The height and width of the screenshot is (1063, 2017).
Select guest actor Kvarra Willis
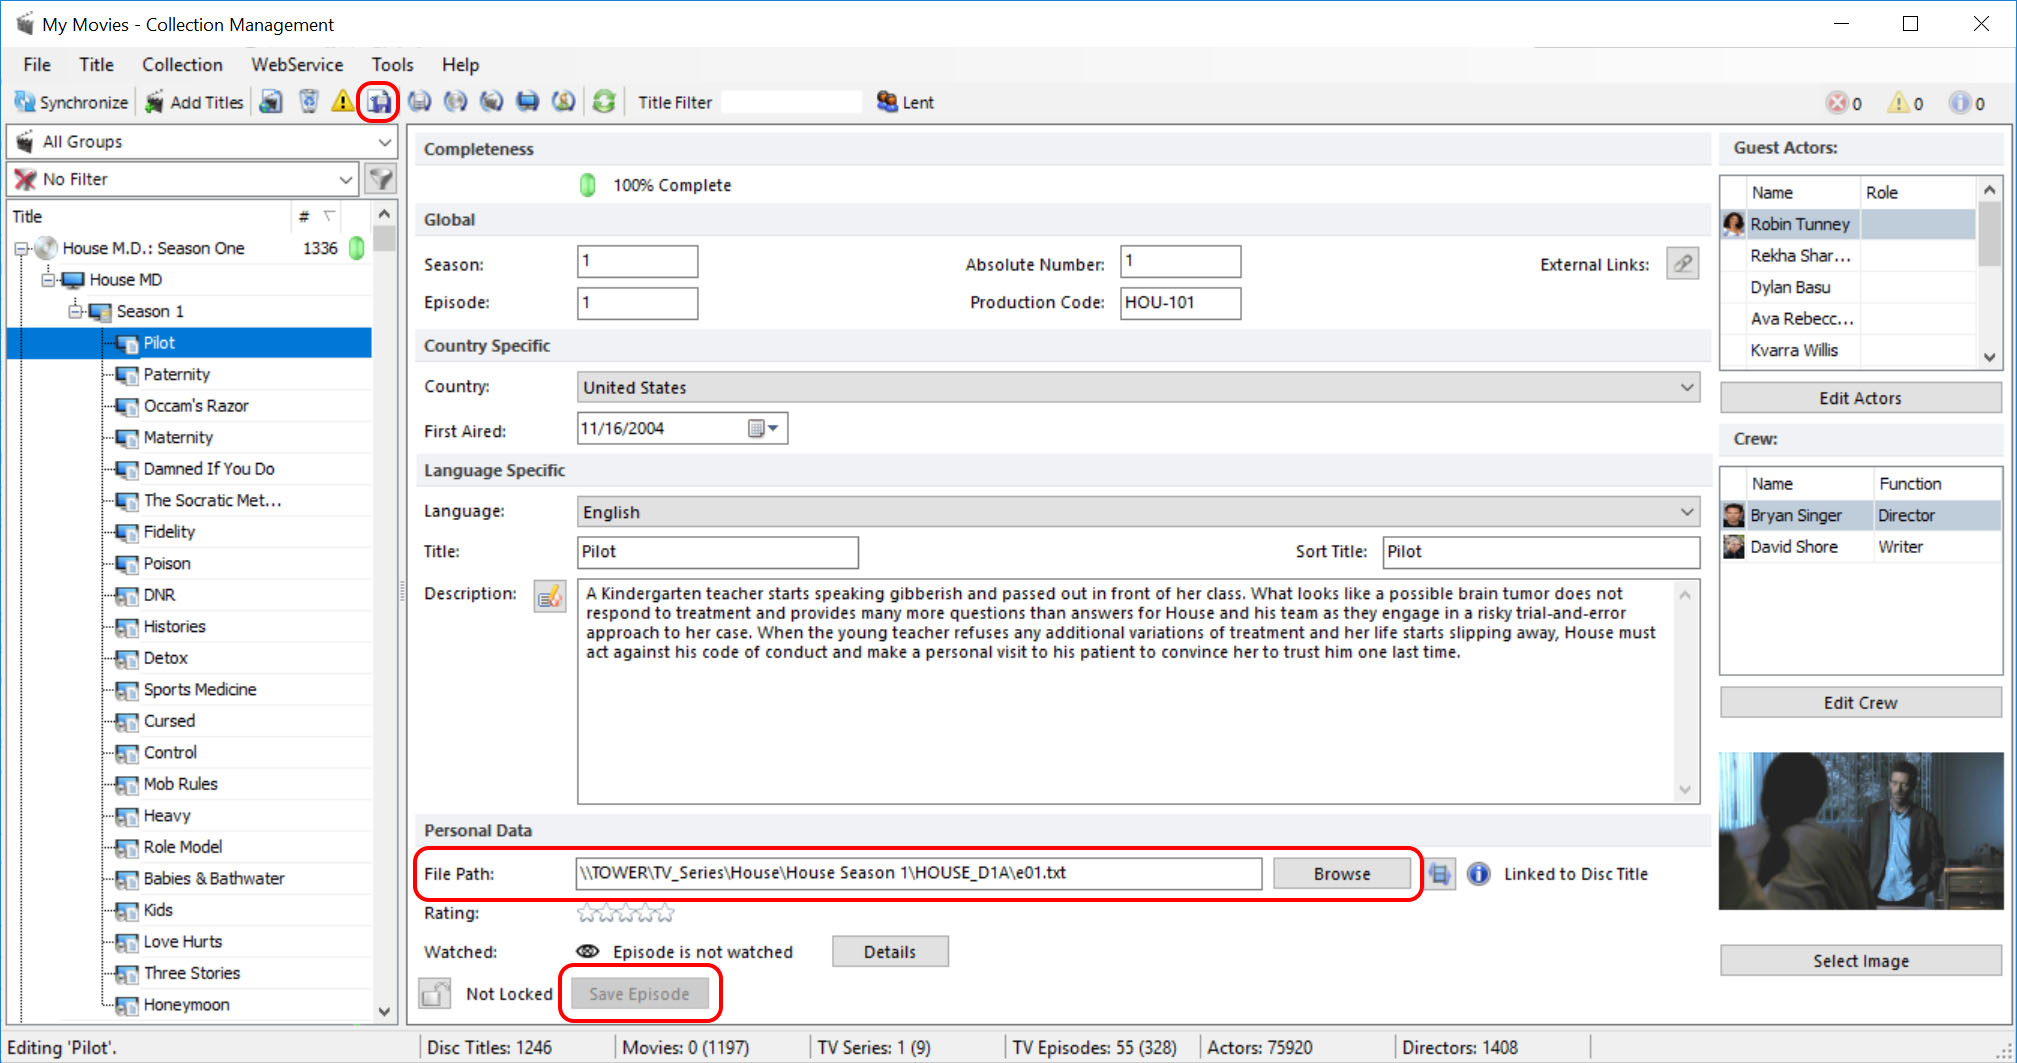click(x=1848, y=350)
